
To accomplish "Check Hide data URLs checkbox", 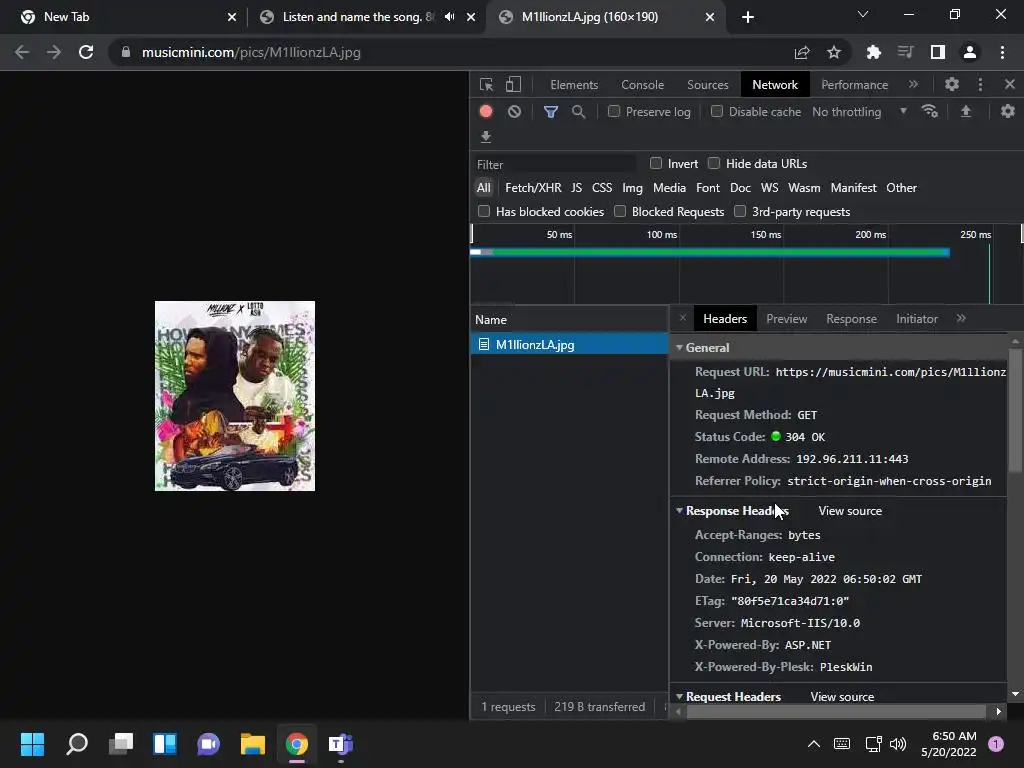I will click(x=714, y=163).
